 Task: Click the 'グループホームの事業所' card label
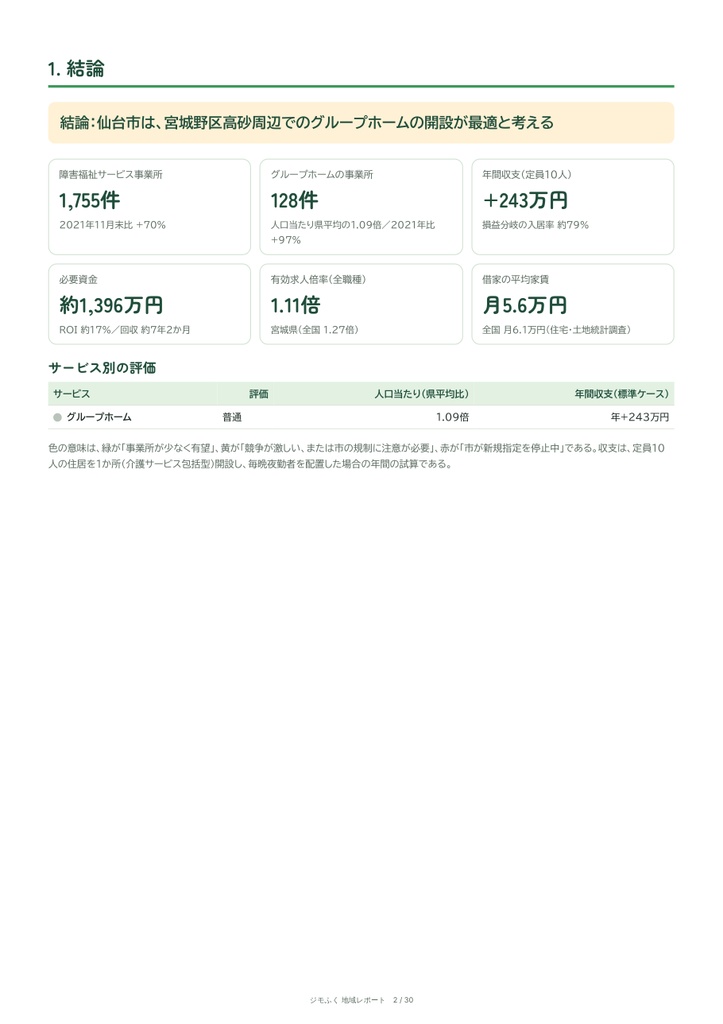coord(322,174)
